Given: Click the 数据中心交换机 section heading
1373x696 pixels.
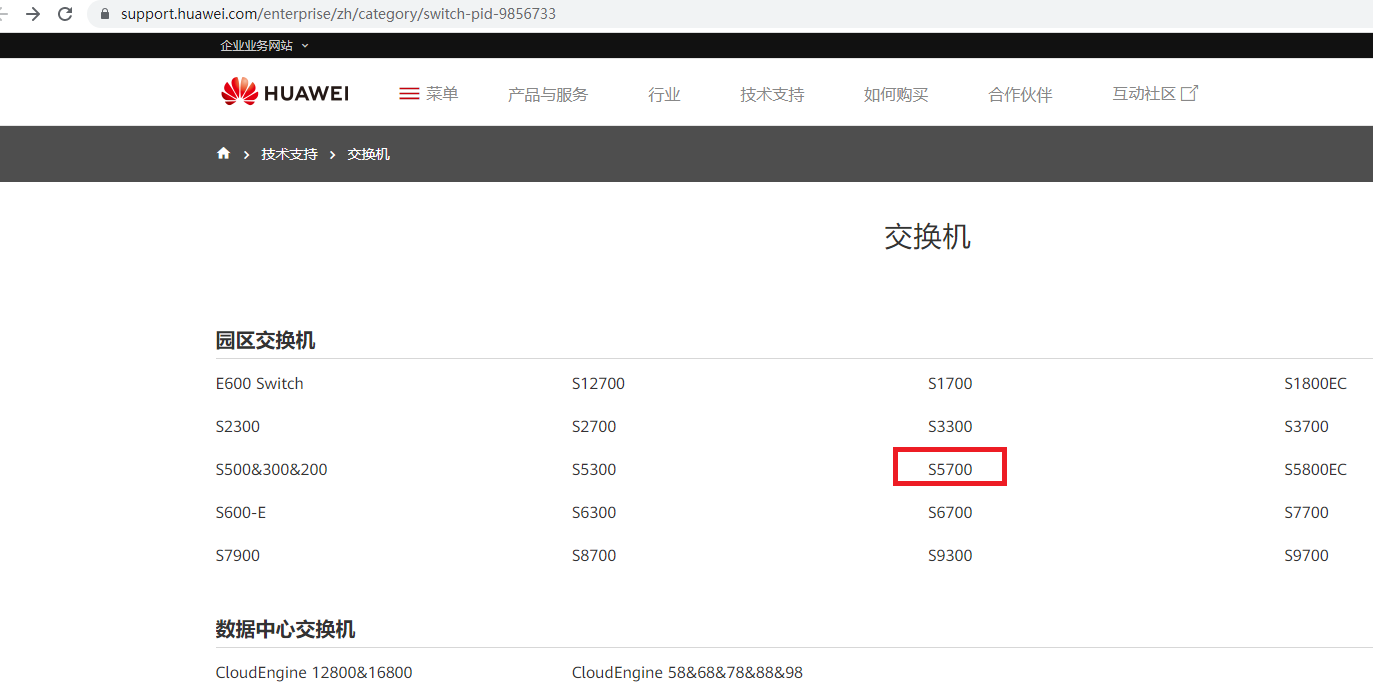Looking at the screenshot, I should tap(285, 629).
